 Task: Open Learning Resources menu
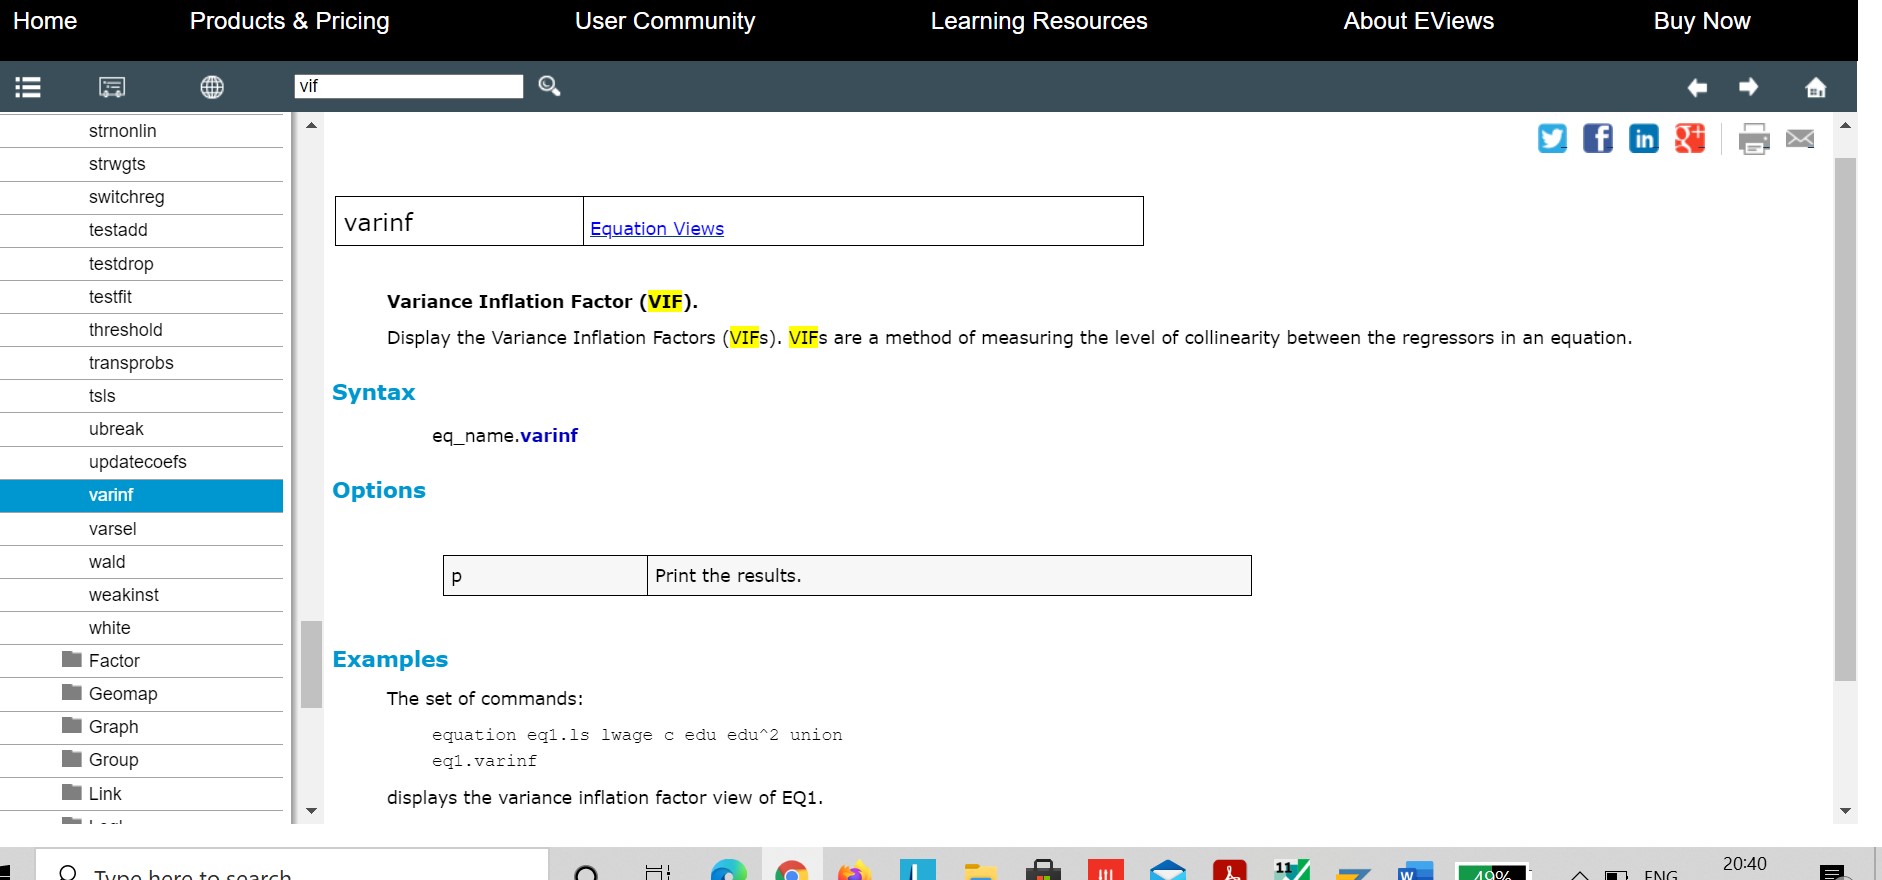pyautogui.click(x=1038, y=21)
